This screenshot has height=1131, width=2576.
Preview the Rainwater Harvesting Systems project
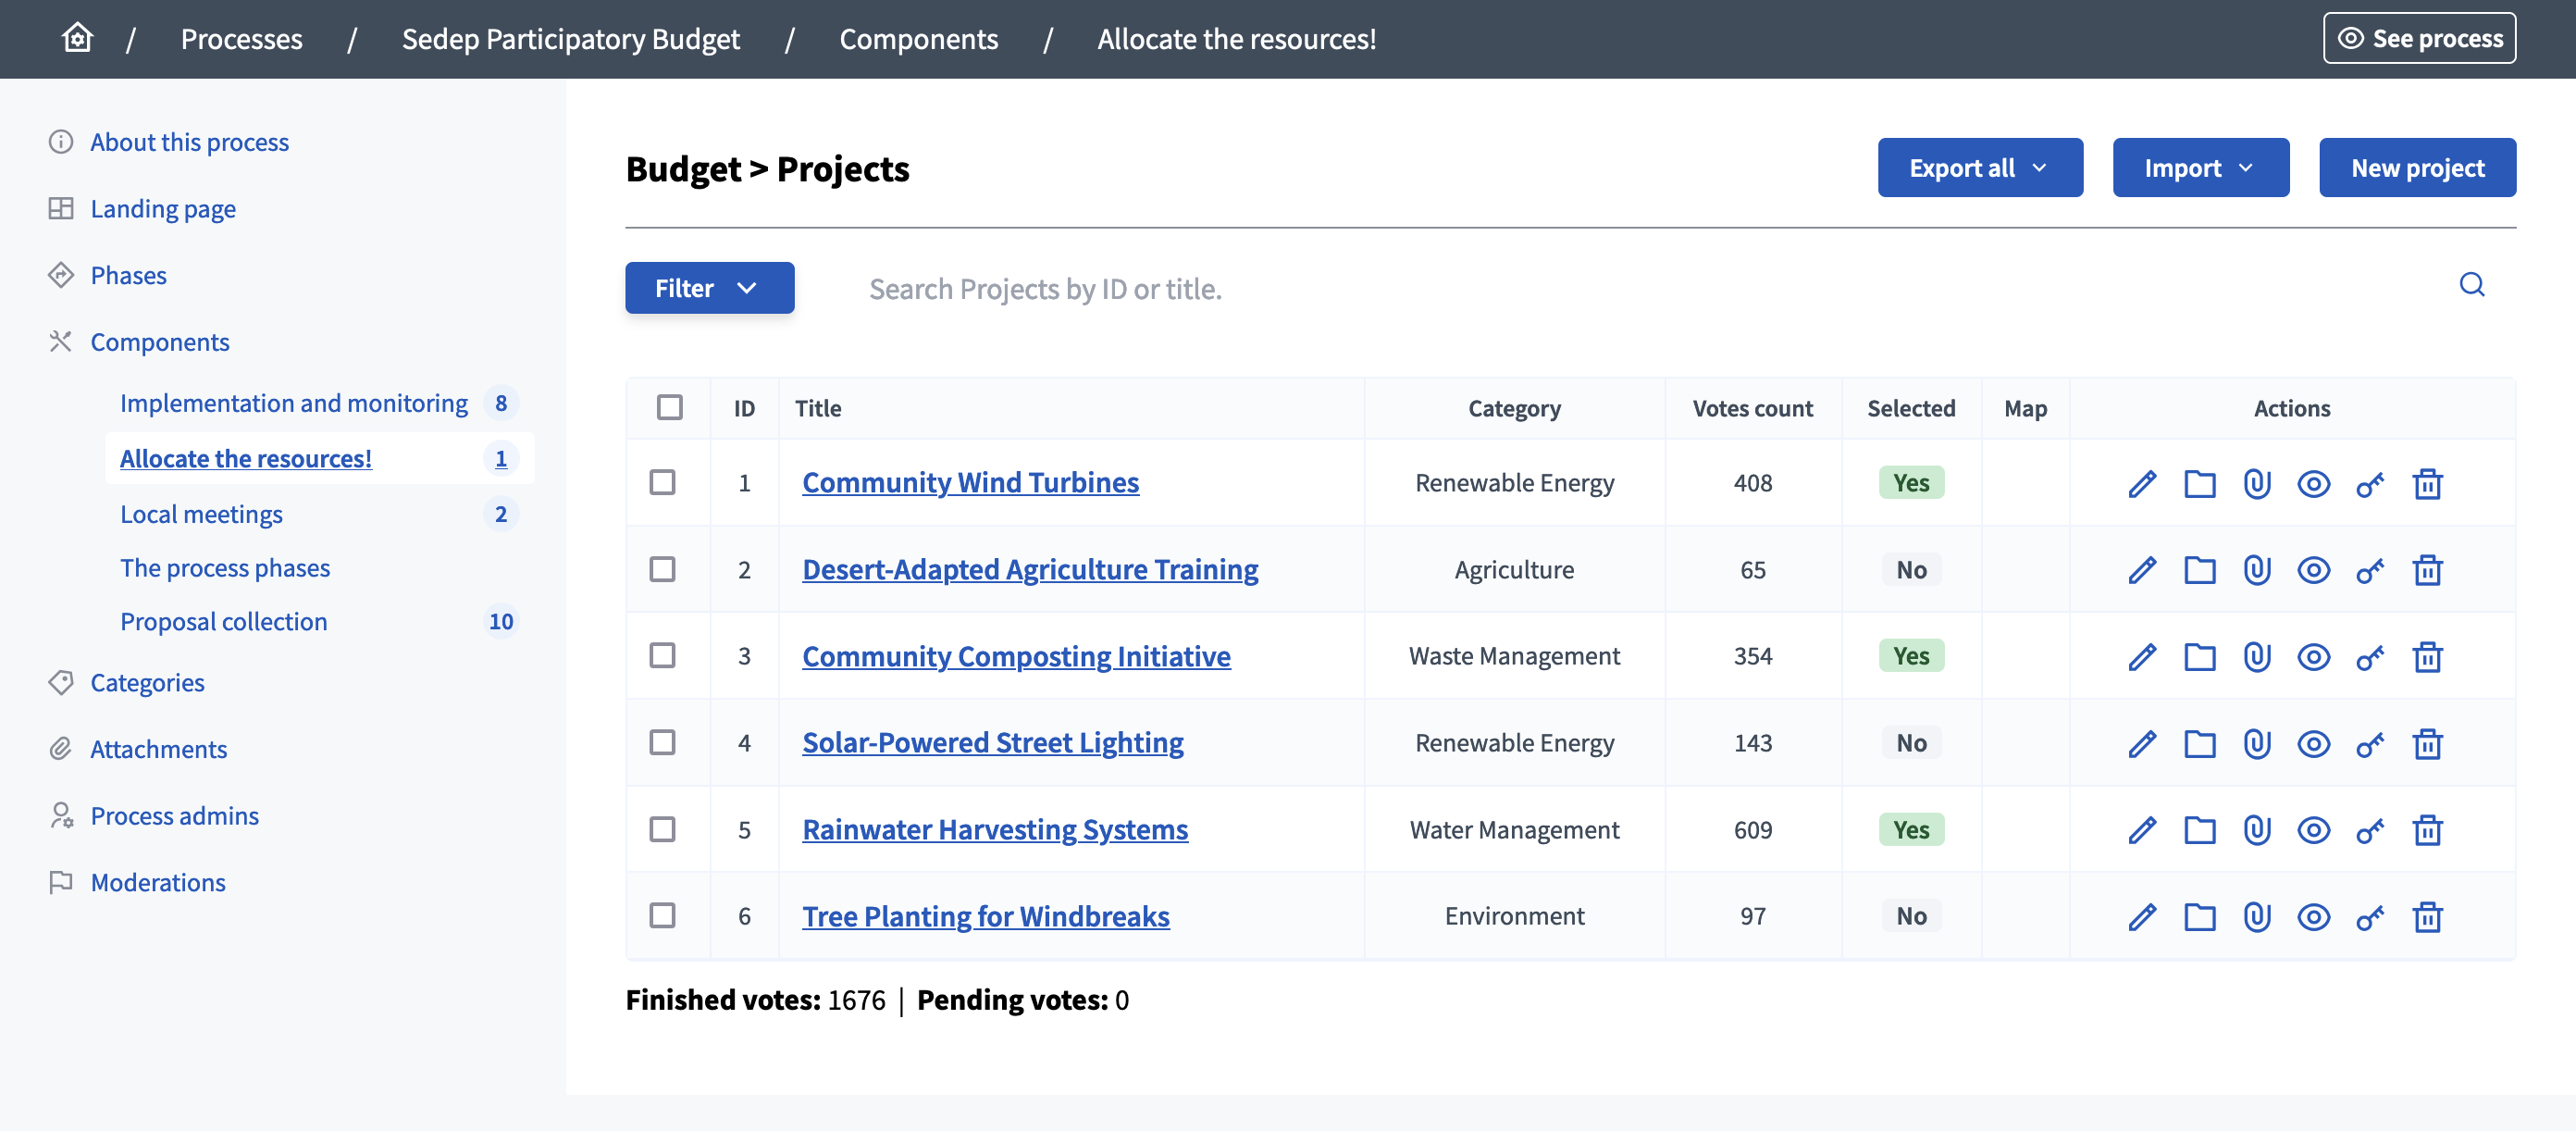[2314, 829]
